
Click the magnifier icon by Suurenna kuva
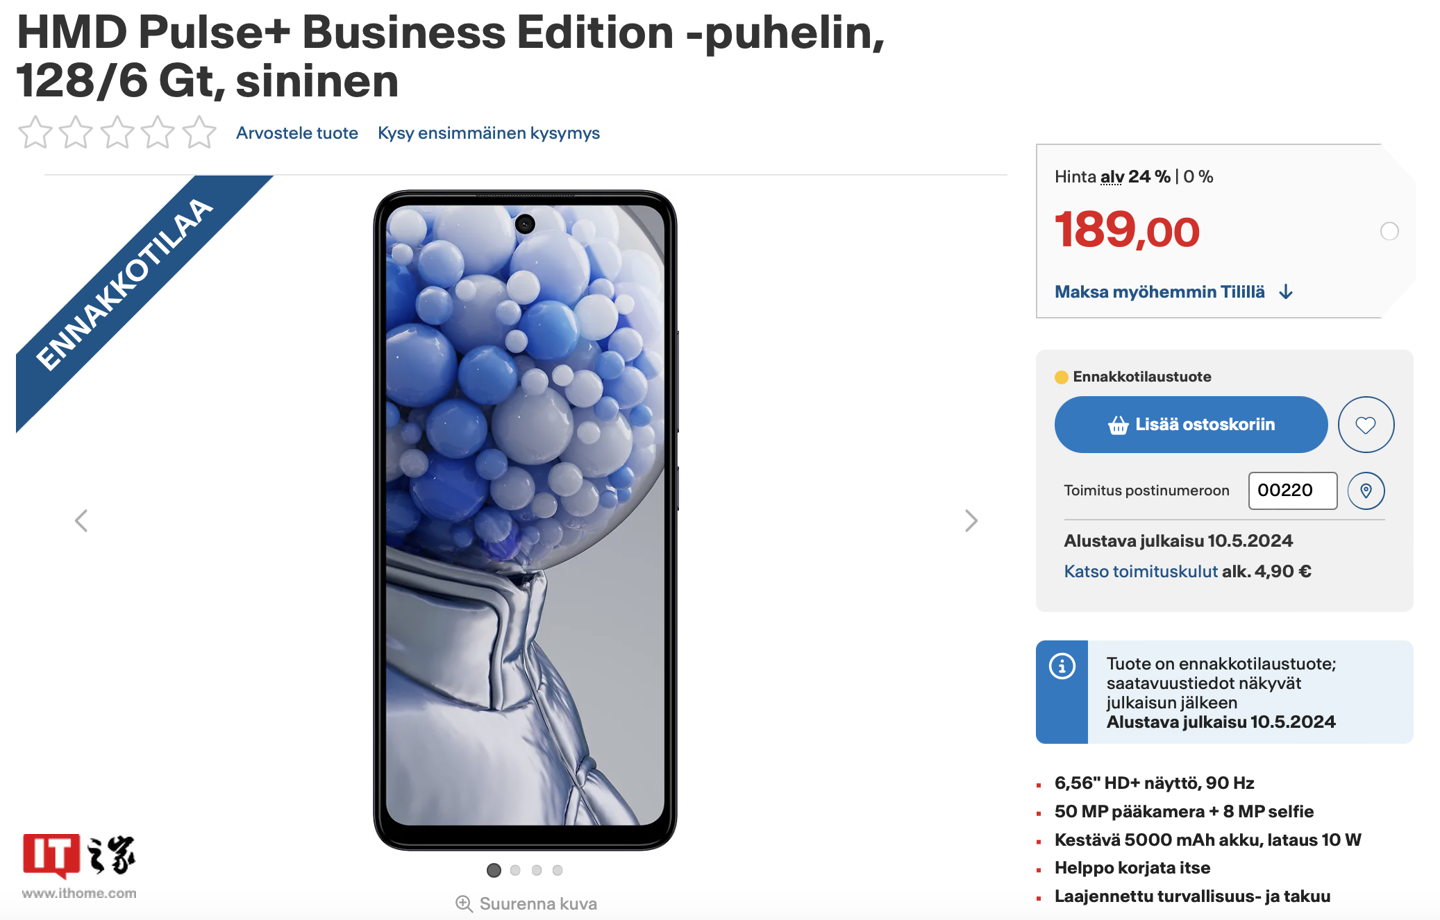pyautogui.click(x=464, y=904)
